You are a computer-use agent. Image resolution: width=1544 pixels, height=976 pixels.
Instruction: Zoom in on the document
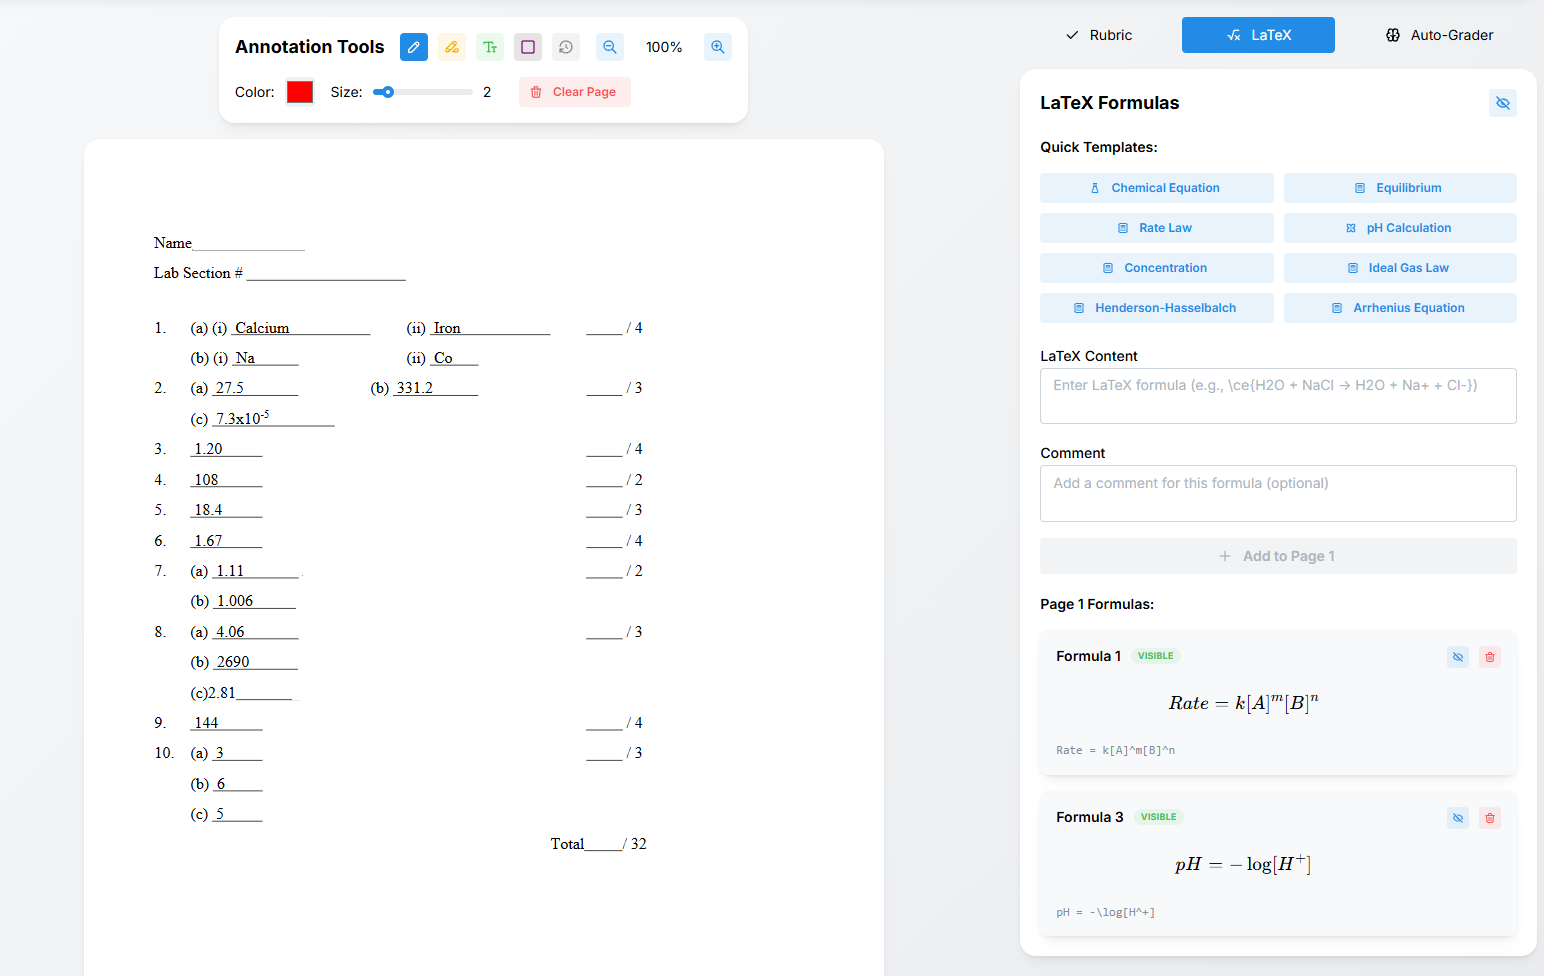(717, 47)
